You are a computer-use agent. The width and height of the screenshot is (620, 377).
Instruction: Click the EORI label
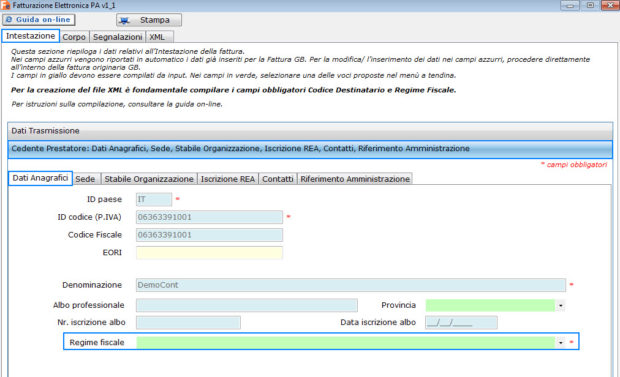(112, 253)
